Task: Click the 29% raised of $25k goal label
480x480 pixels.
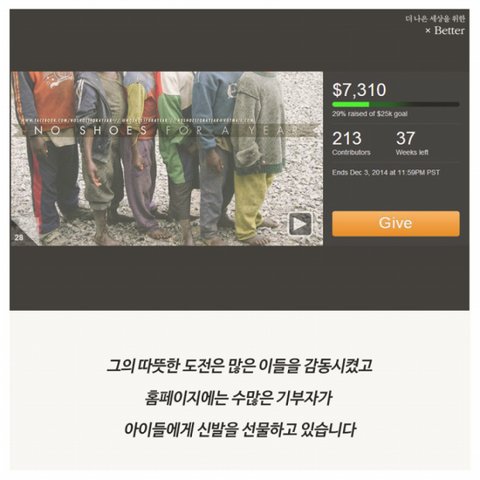Action: (x=369, y=114)
